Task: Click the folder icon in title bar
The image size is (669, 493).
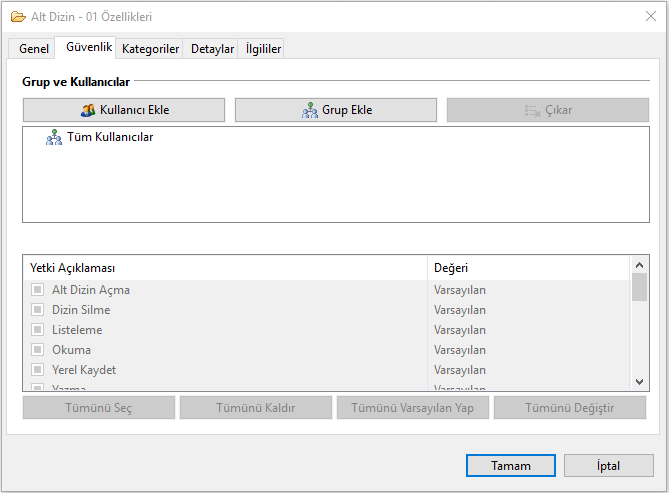Action: coord(17,17)
